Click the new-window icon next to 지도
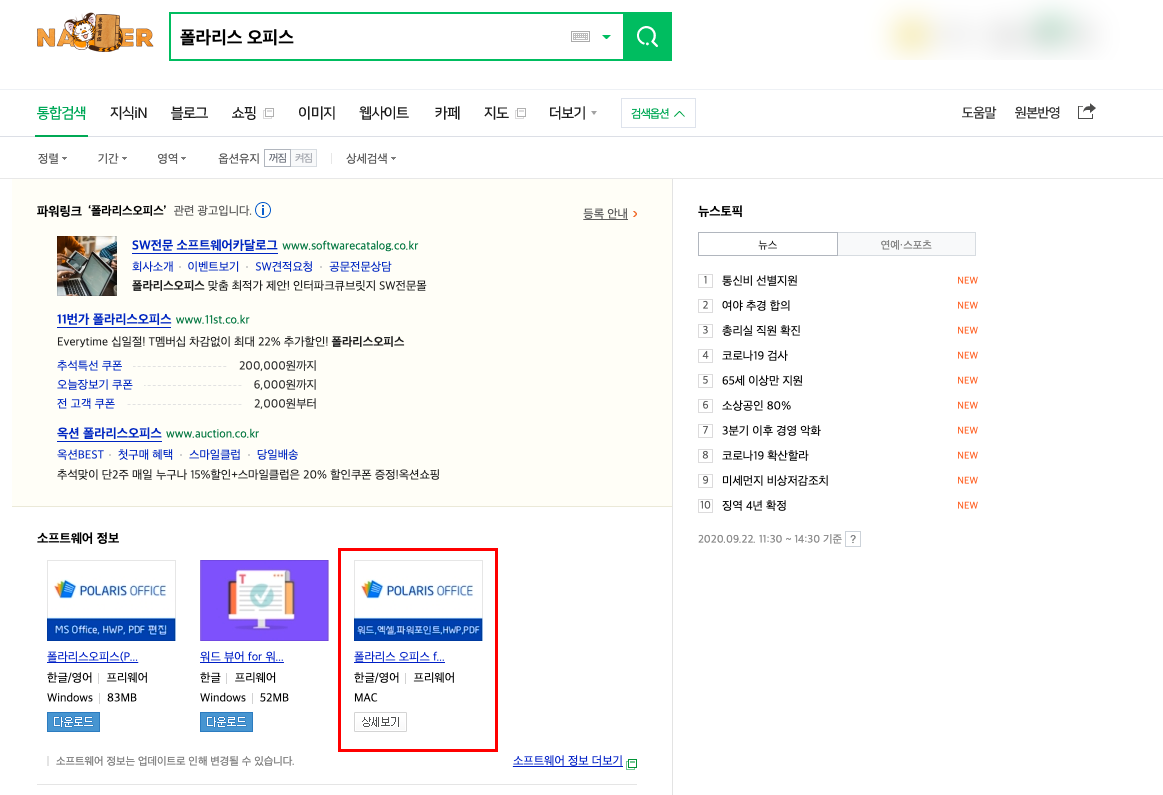The image size is (1163, 795). pyautogui.click(x=521, y=113)
